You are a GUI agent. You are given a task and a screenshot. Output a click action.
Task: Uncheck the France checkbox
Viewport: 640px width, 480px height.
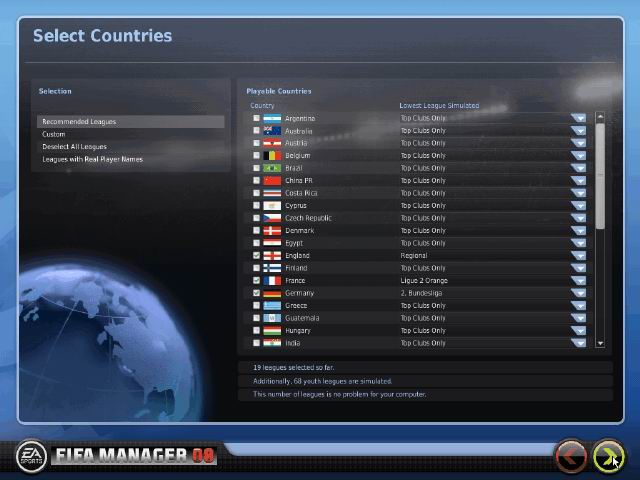tap(256, 280)
